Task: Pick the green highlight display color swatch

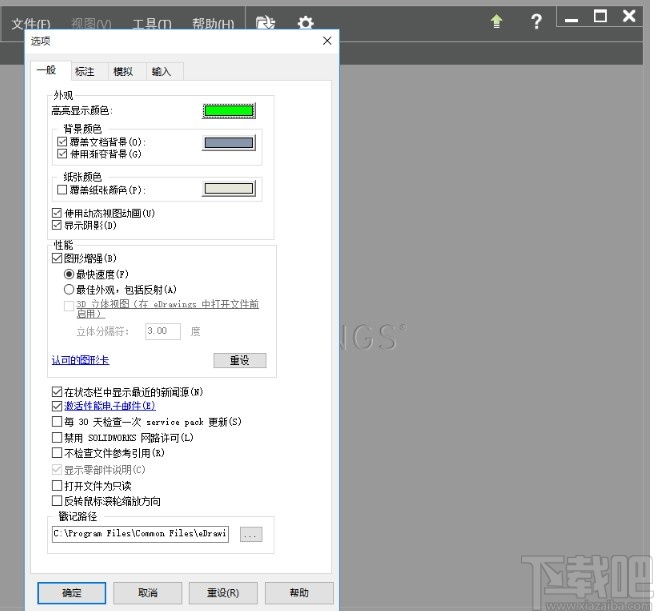Action: (x=228, y=111)
